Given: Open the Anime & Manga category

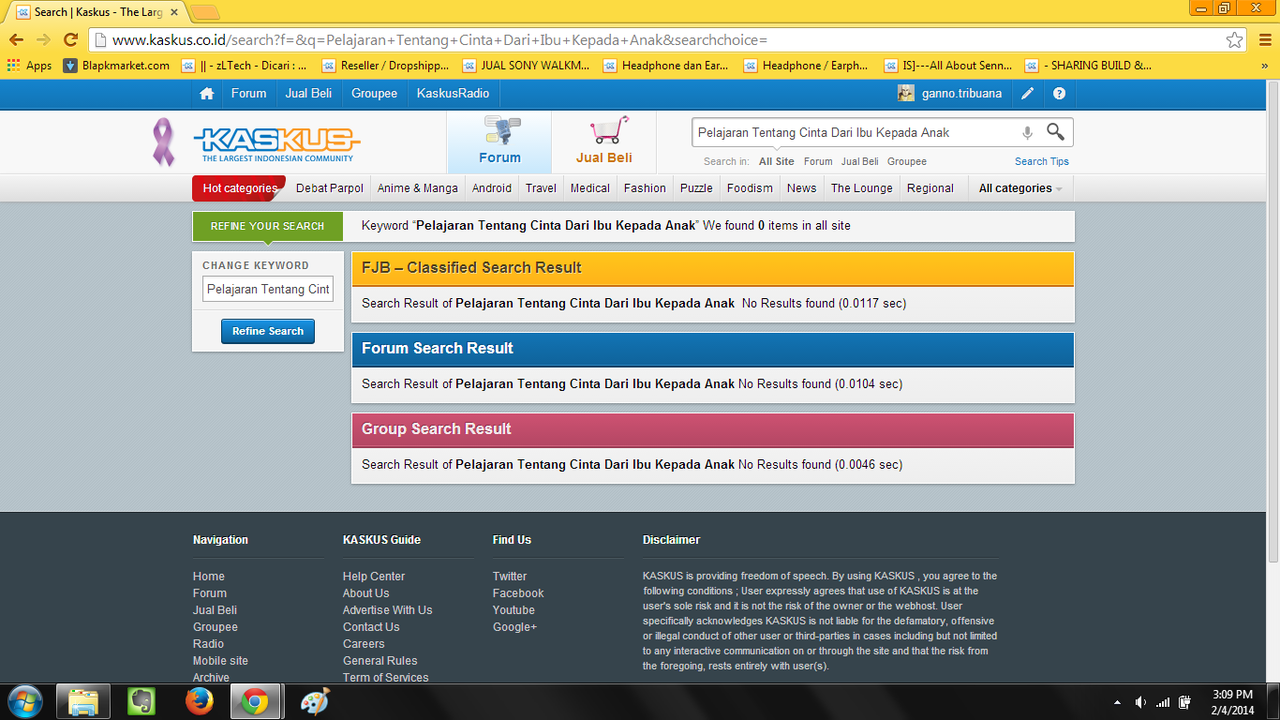Looking at the screenshot, I should coord(418,188).
